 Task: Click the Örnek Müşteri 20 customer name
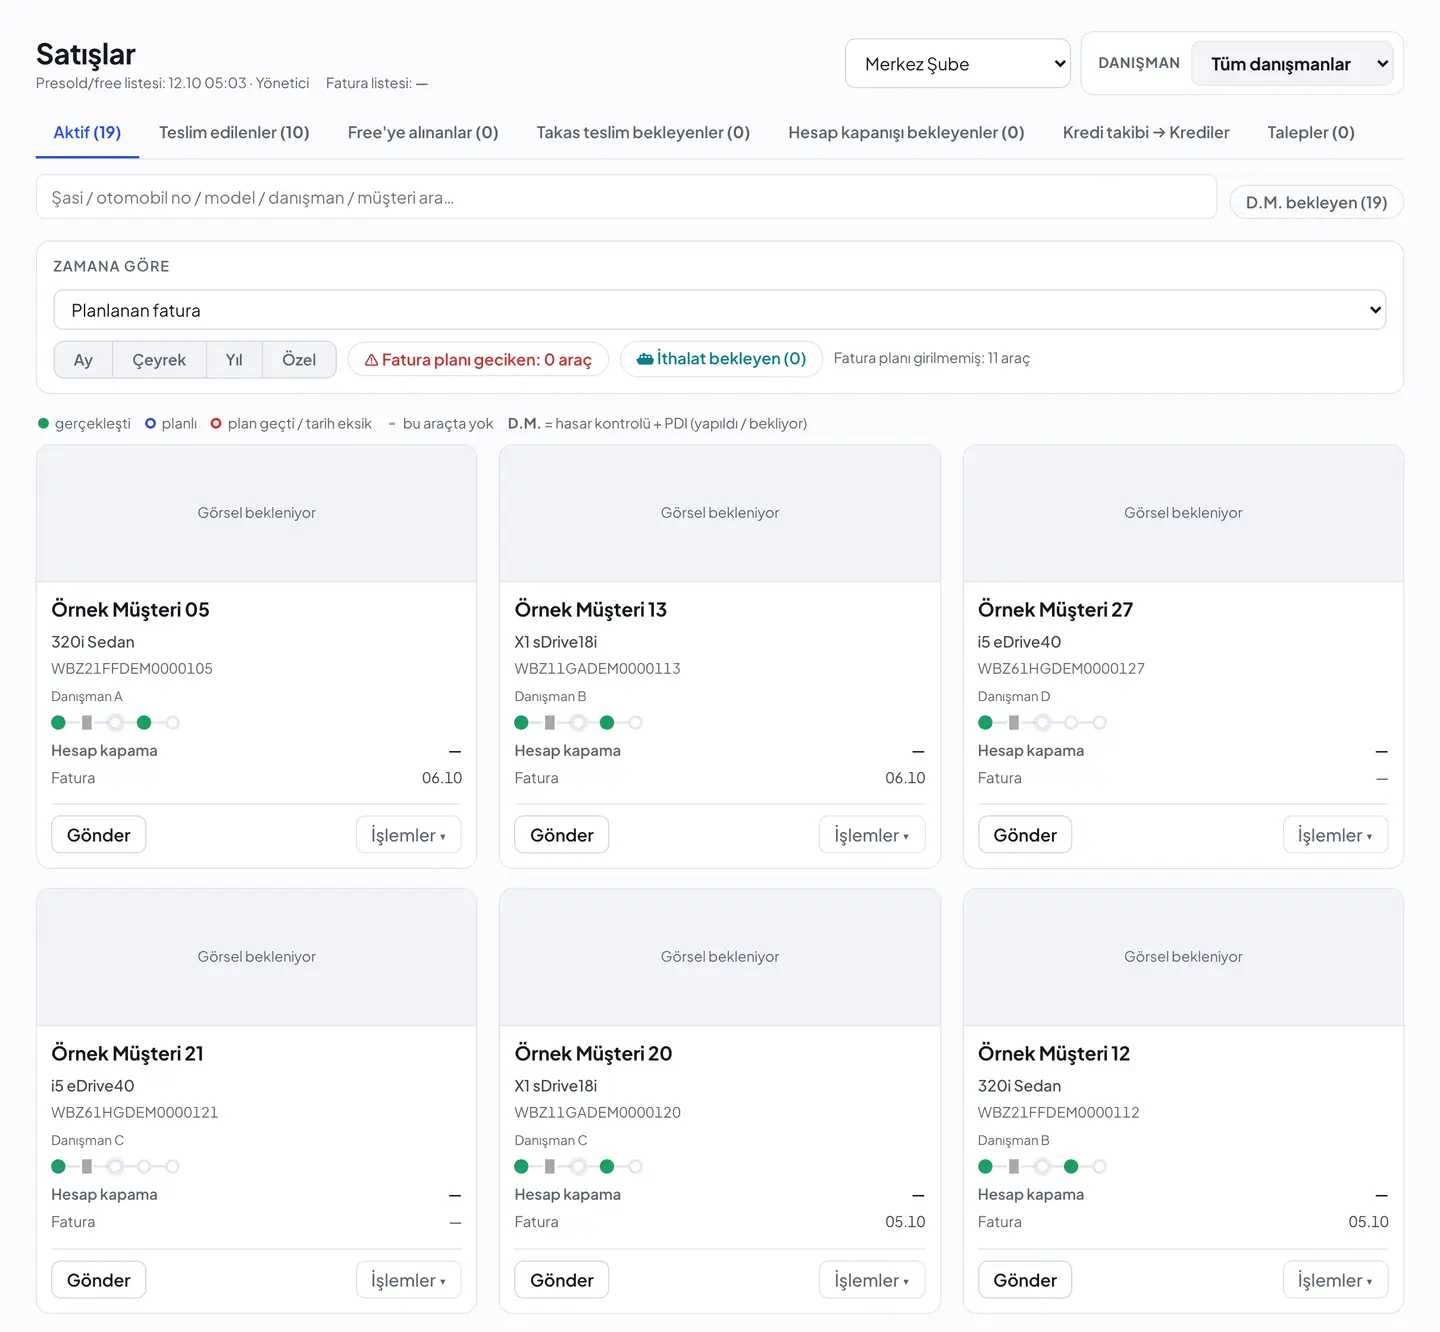[593, 1053]
